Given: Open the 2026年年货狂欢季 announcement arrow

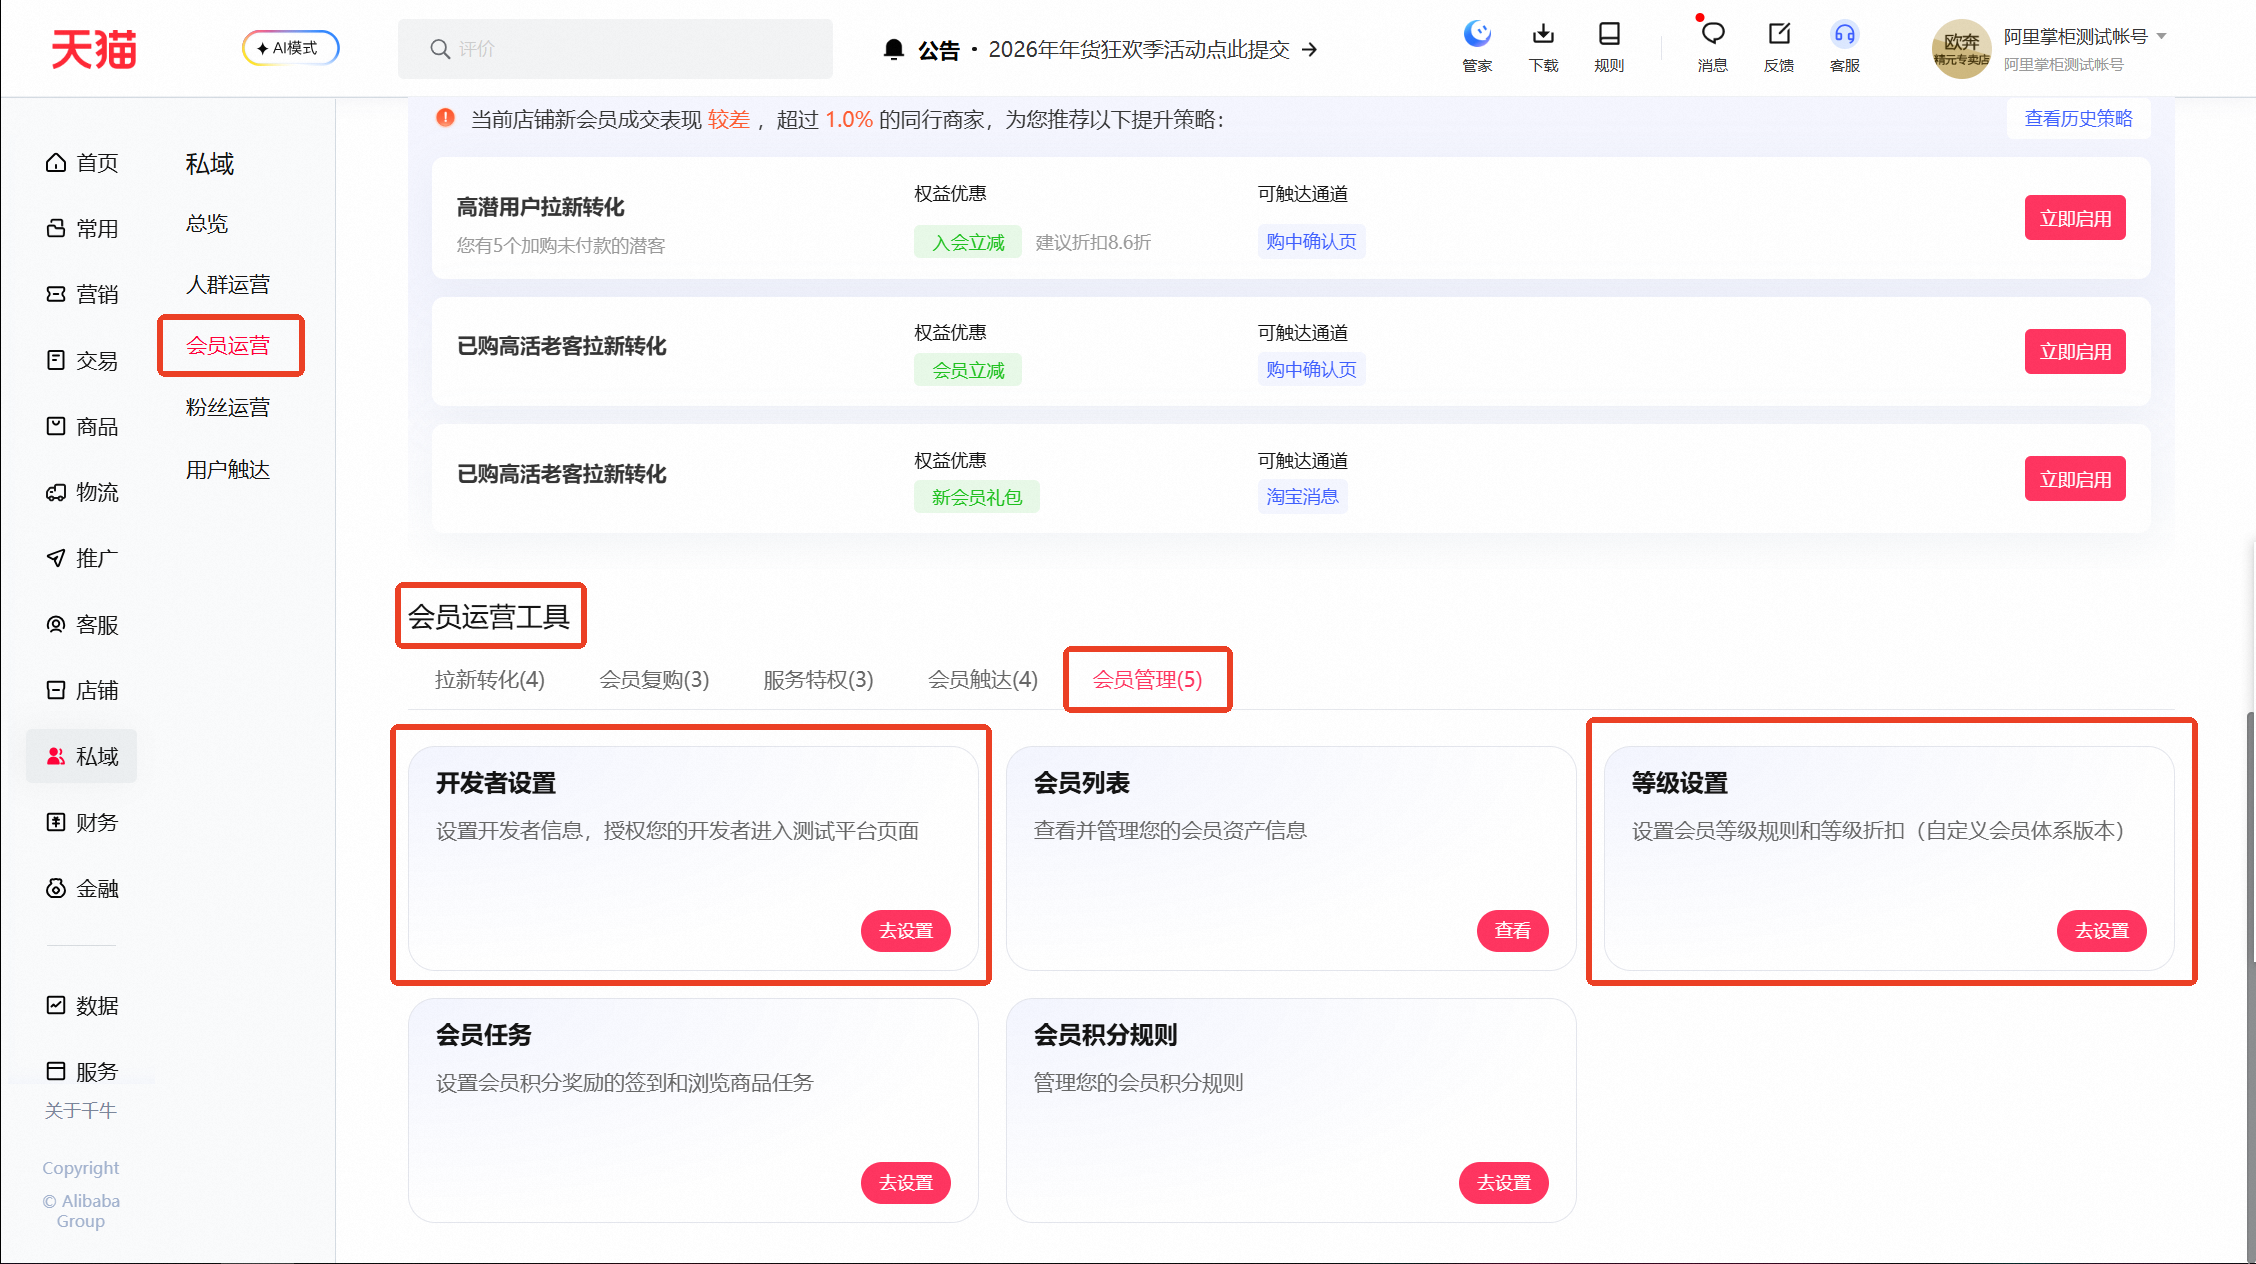Looking at the screenshot, I should pyautogui.click(x=1310, y=49).
